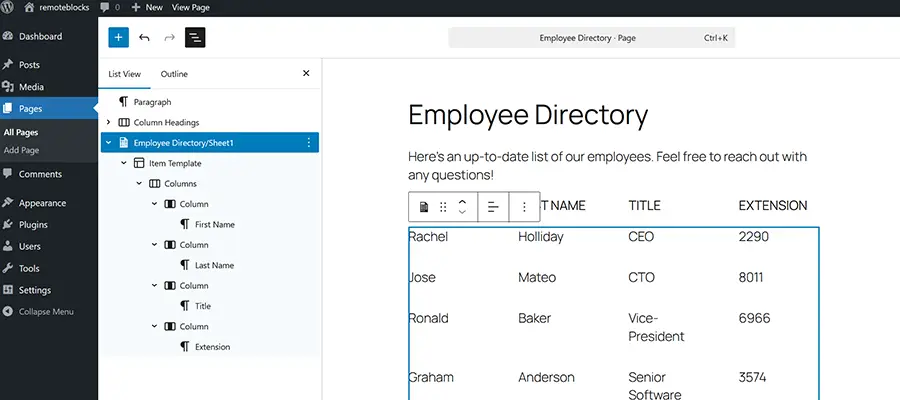Collapse the Item Template tree node
Viewport: 900px width, 400px height.
123,163
